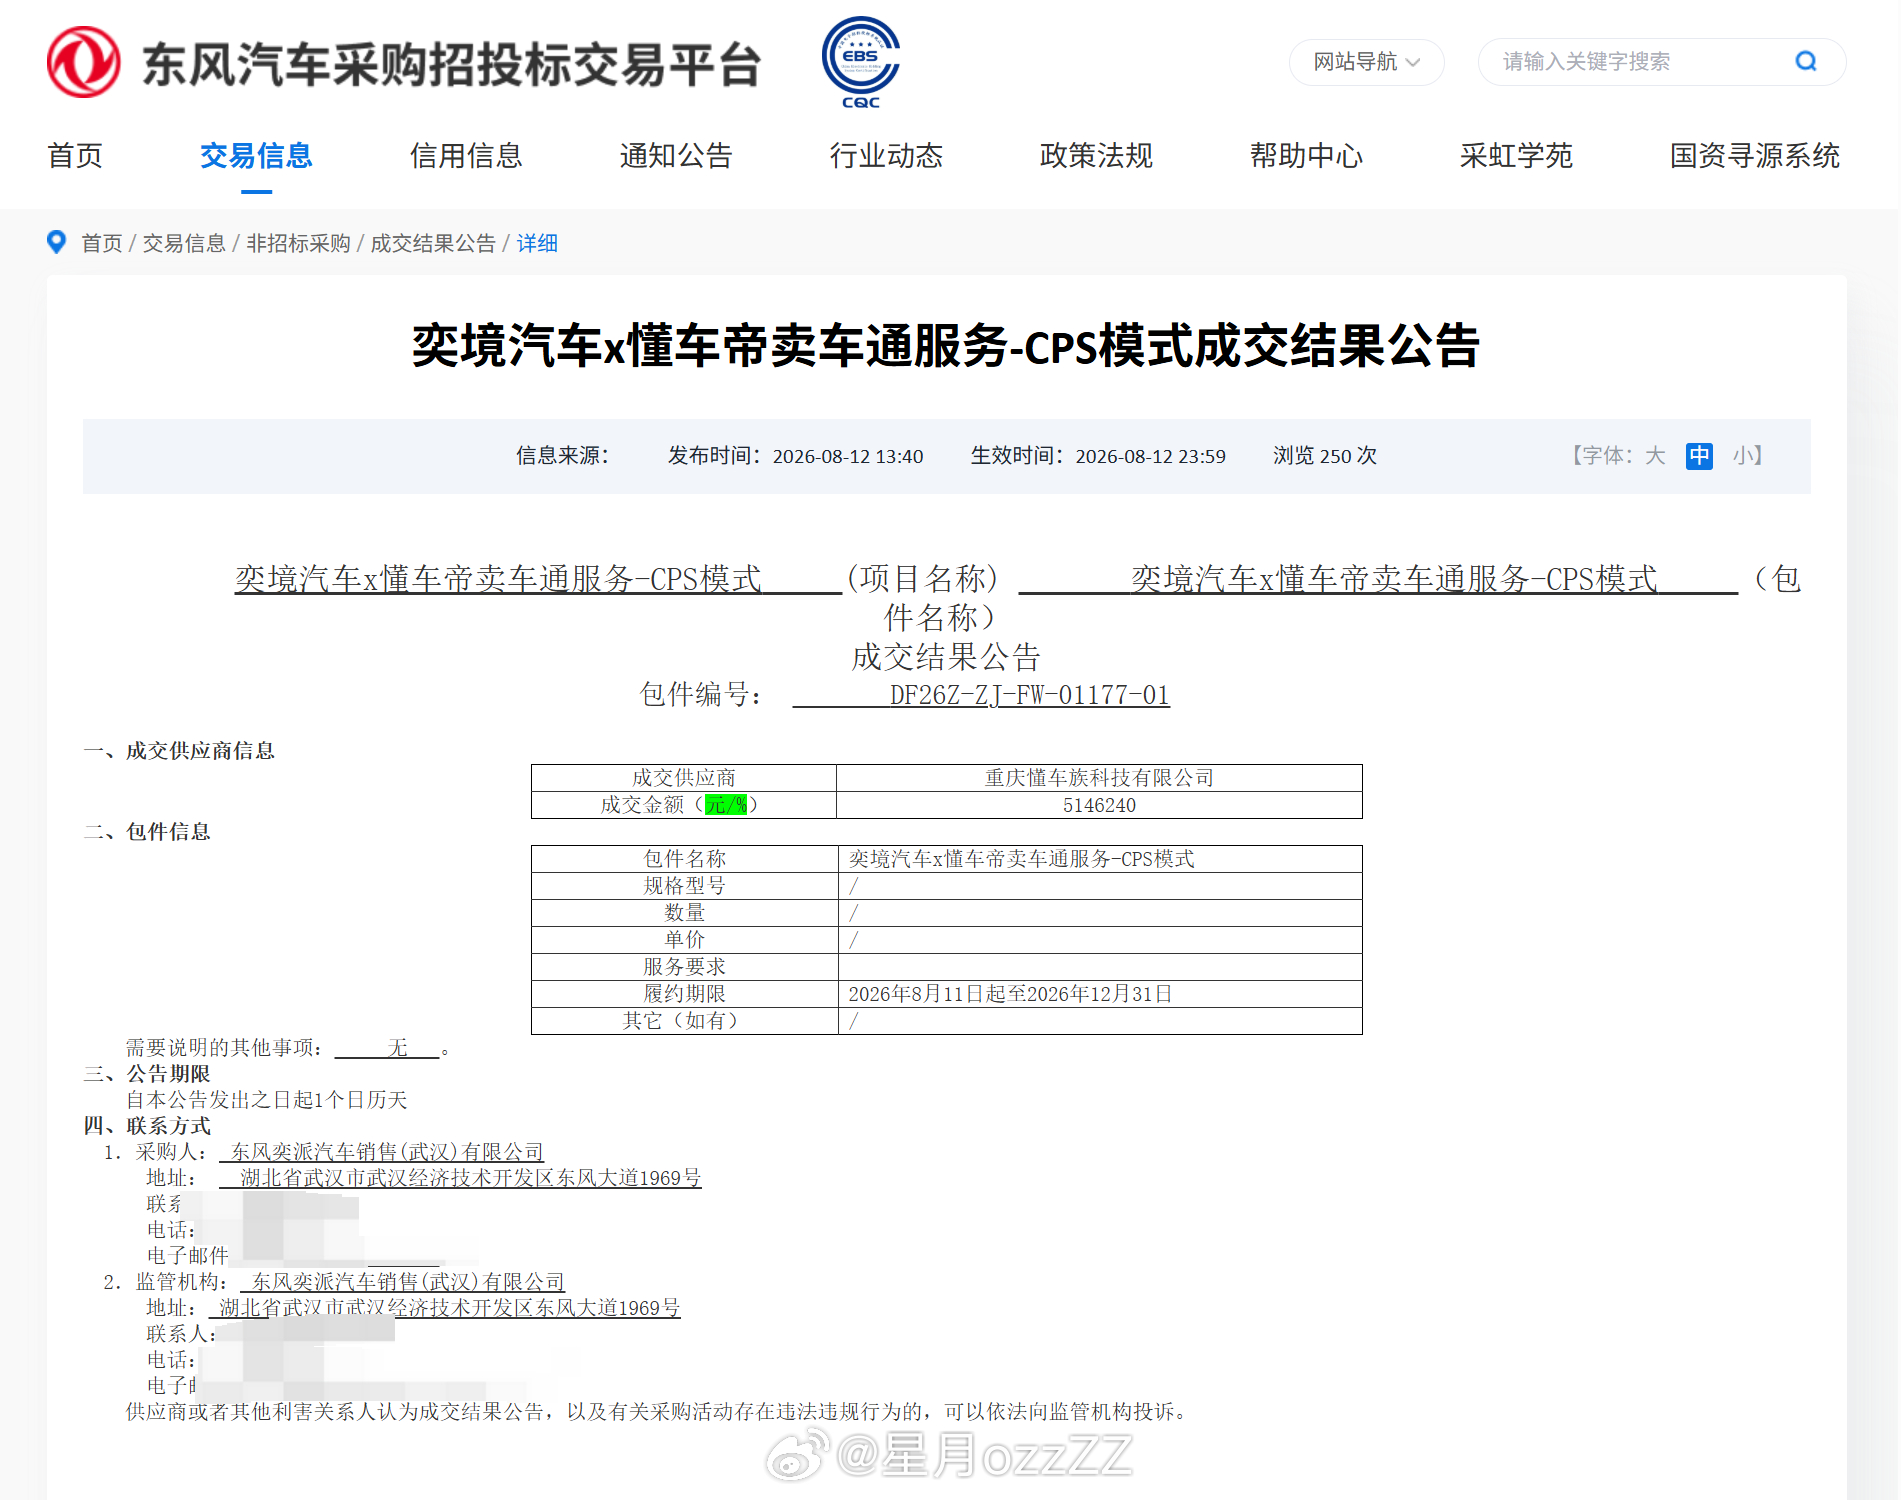Viewport: 1901px width, 1500px height.
Task: Click the effective time 2026-08-12 23:59
Action: 1150,456
